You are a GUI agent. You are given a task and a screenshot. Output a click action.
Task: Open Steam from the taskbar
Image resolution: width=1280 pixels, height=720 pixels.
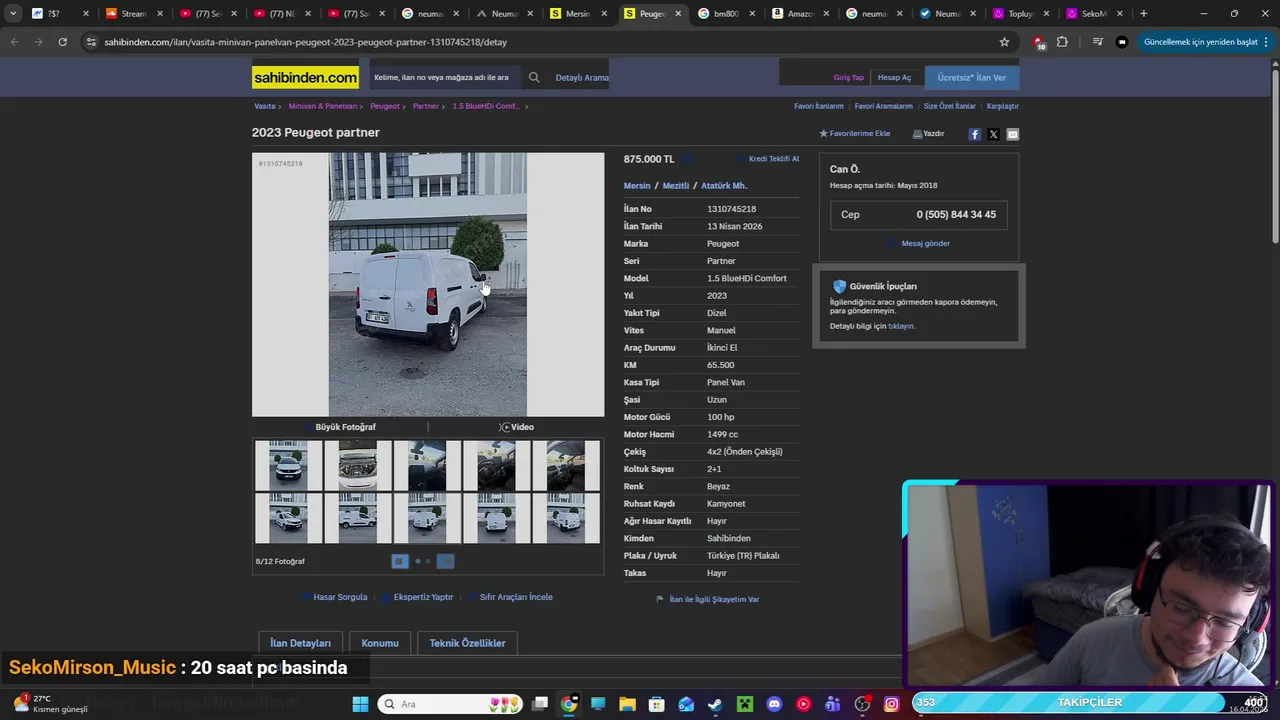[715, 704]
